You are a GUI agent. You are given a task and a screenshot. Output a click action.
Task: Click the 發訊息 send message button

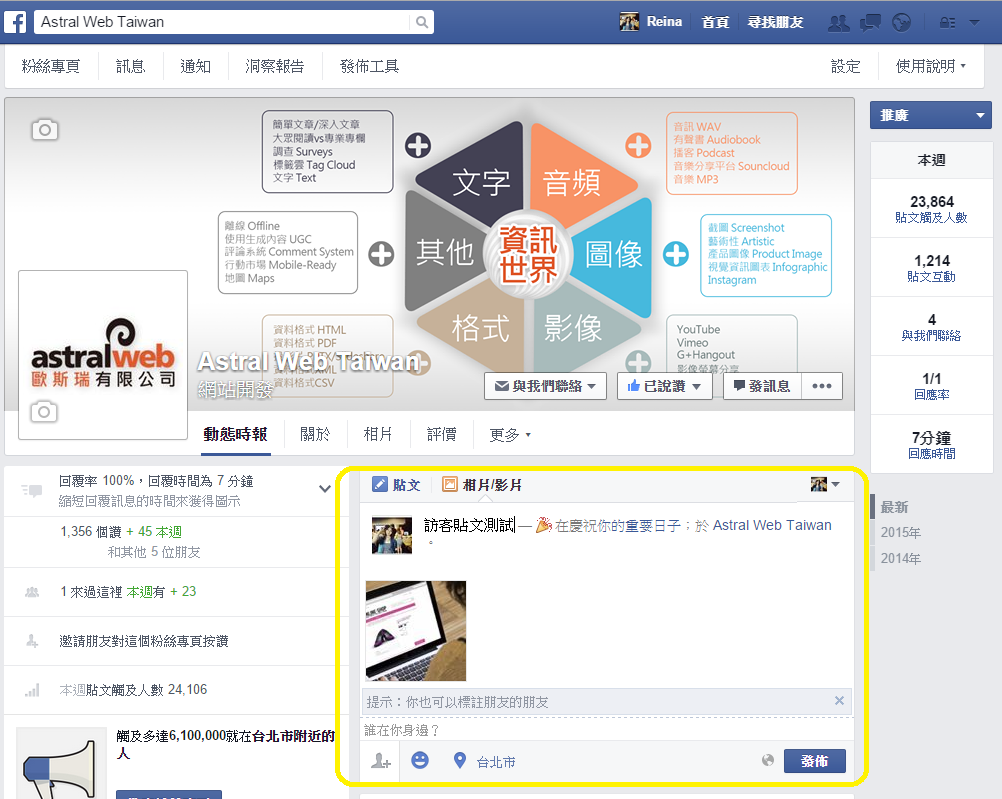point(762,386)
